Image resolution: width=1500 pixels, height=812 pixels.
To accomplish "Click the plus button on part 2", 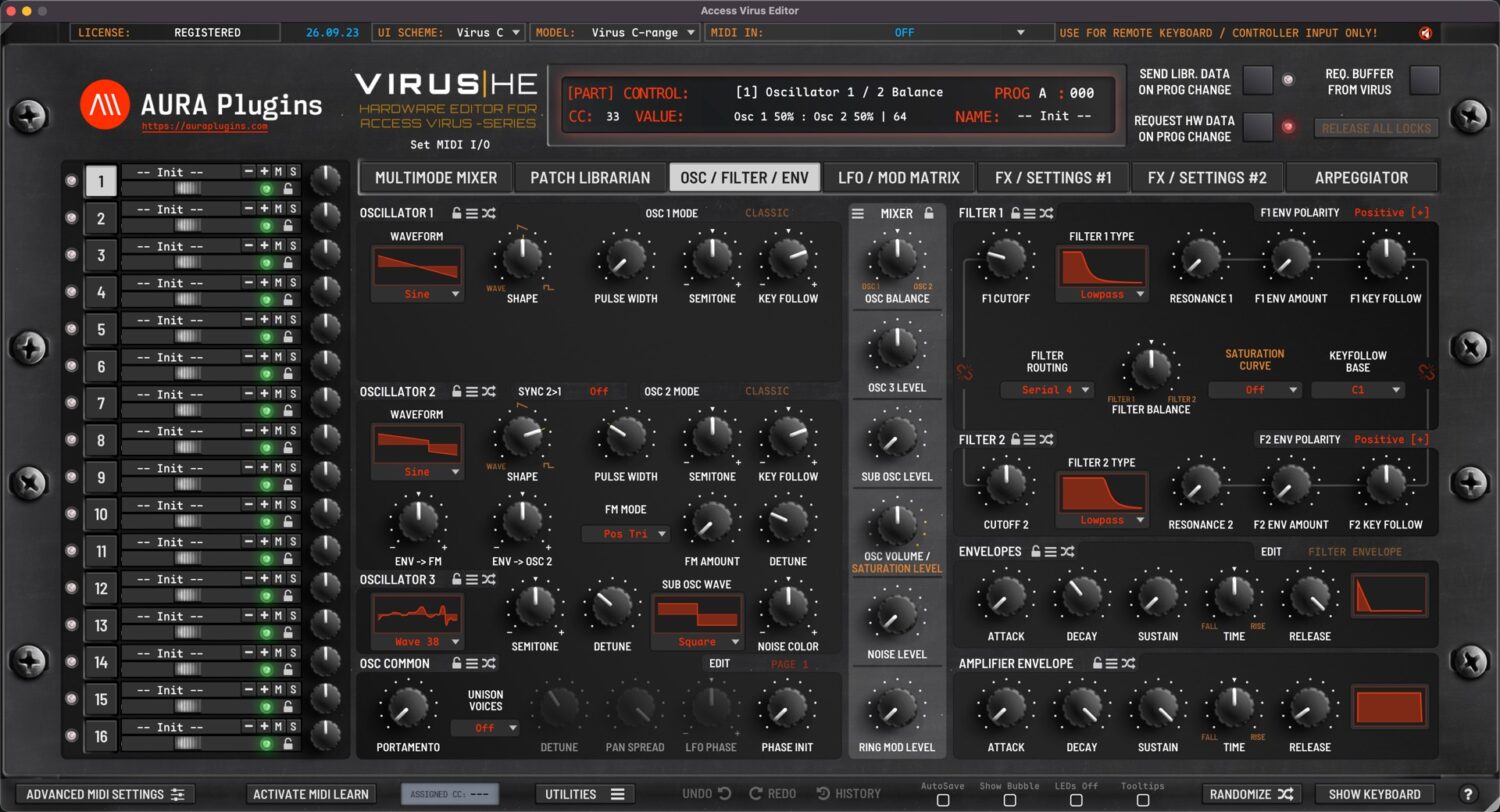I will [264, 209].
